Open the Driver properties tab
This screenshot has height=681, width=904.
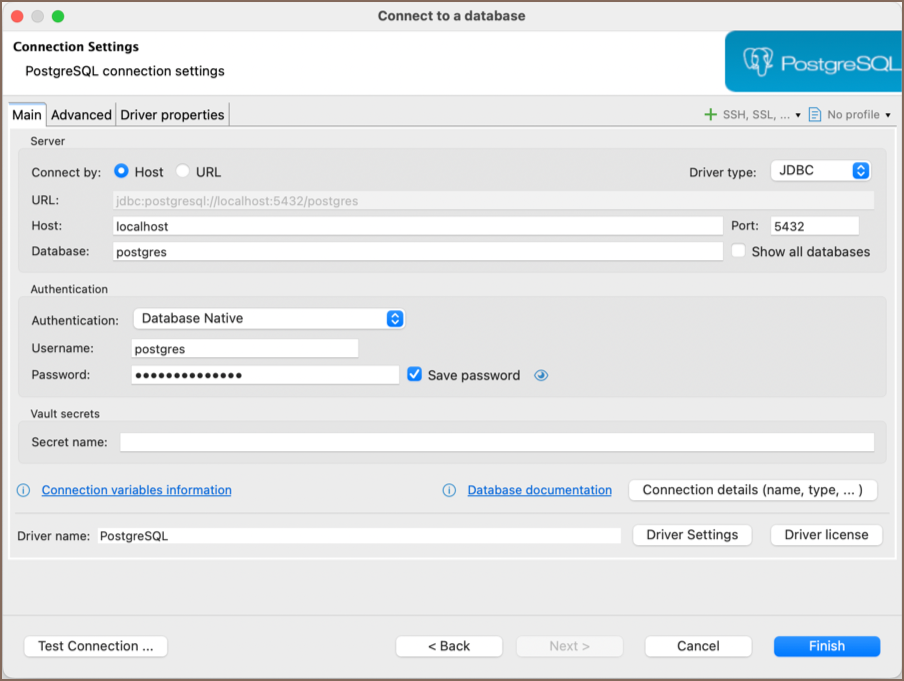point(172,115)
